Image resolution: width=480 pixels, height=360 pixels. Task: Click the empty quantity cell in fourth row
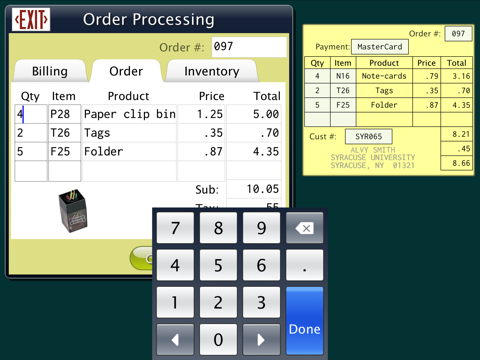pos(31,171)
